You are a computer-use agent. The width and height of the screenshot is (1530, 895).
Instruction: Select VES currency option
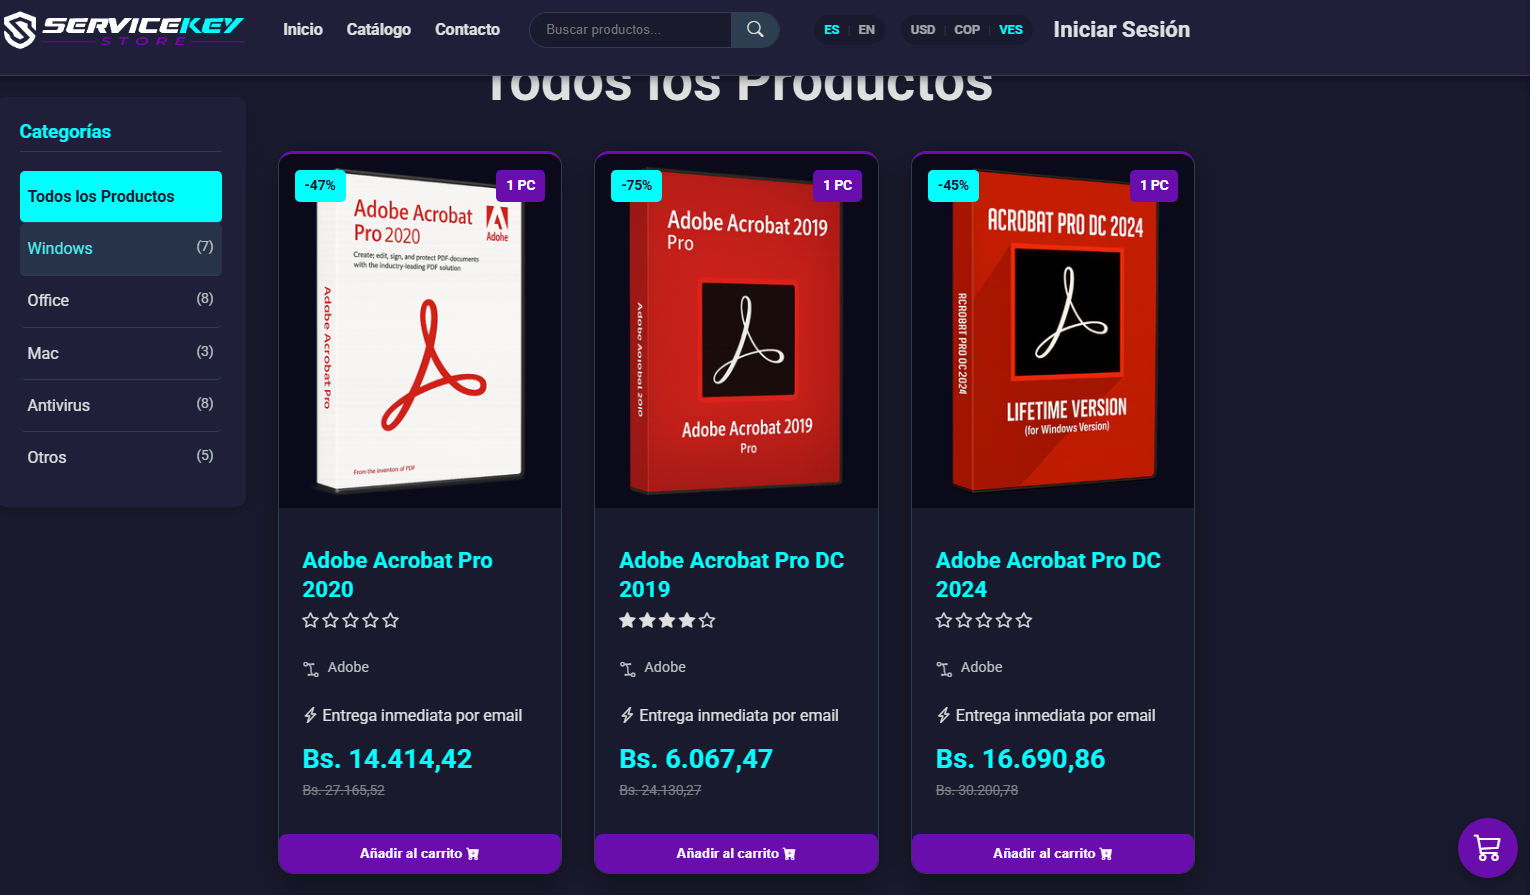click(x=1011, y=30)
